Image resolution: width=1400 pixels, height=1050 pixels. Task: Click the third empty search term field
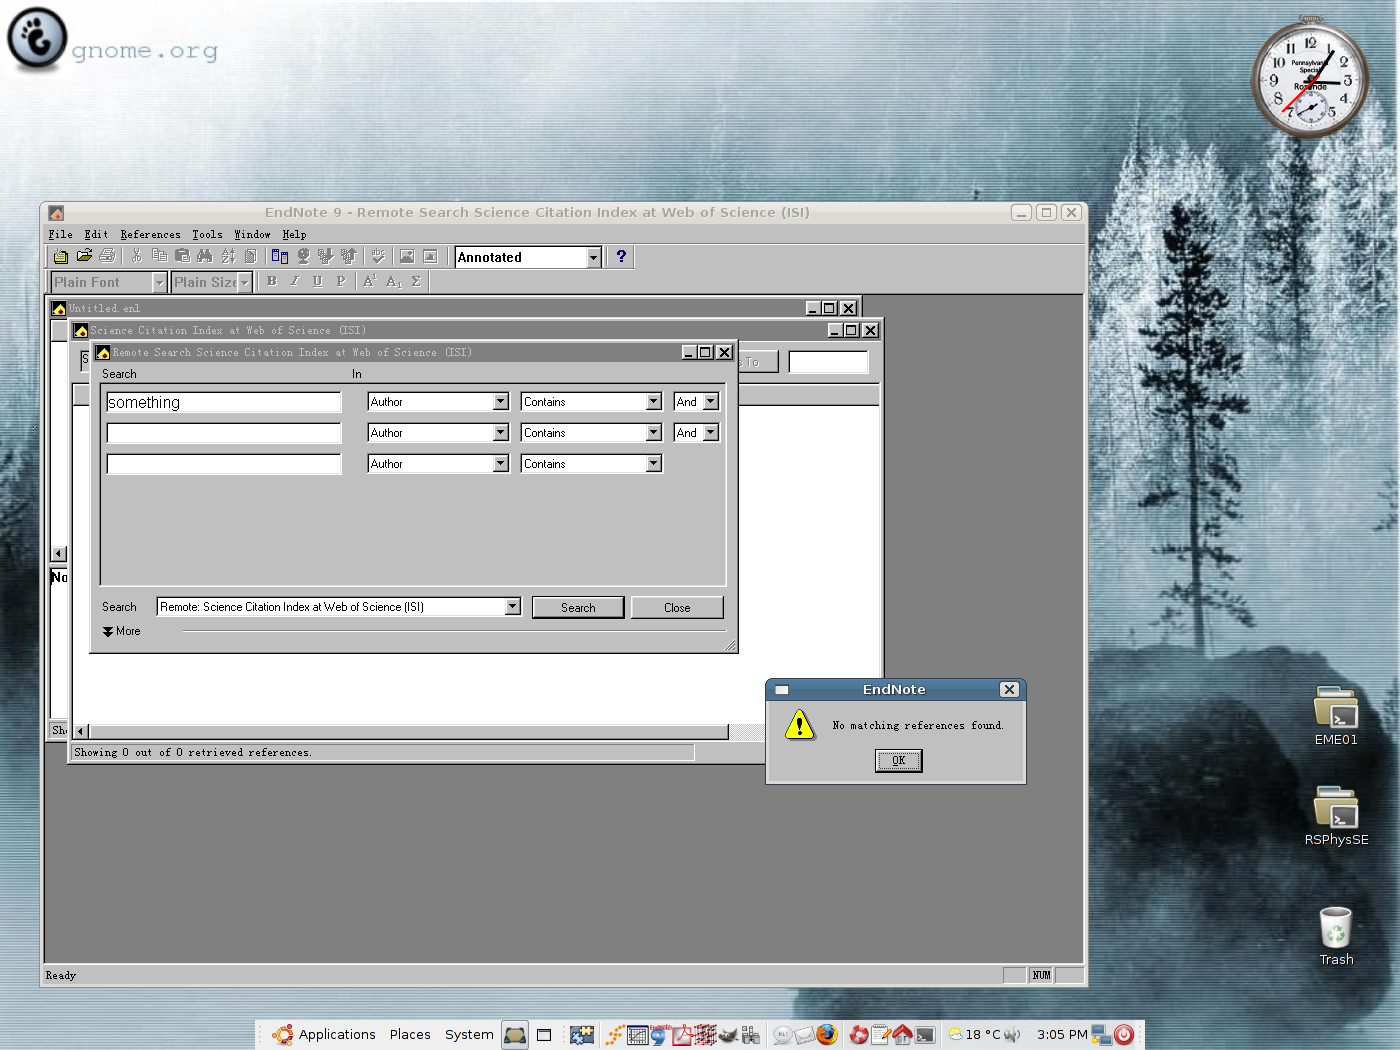coord(224,464)
